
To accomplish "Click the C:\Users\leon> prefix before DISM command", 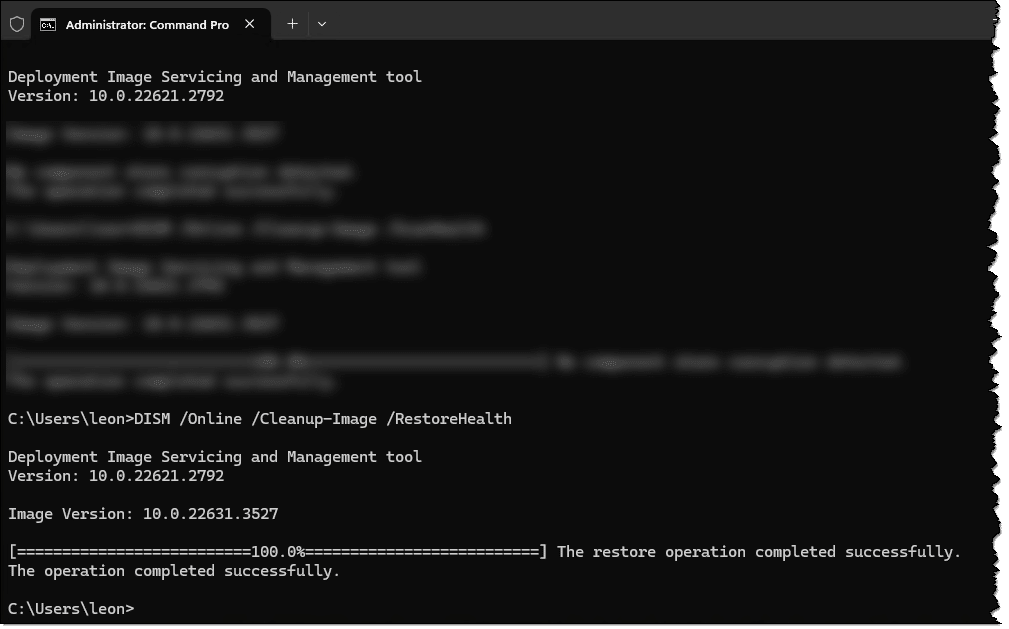I will (x=70, y=419).
